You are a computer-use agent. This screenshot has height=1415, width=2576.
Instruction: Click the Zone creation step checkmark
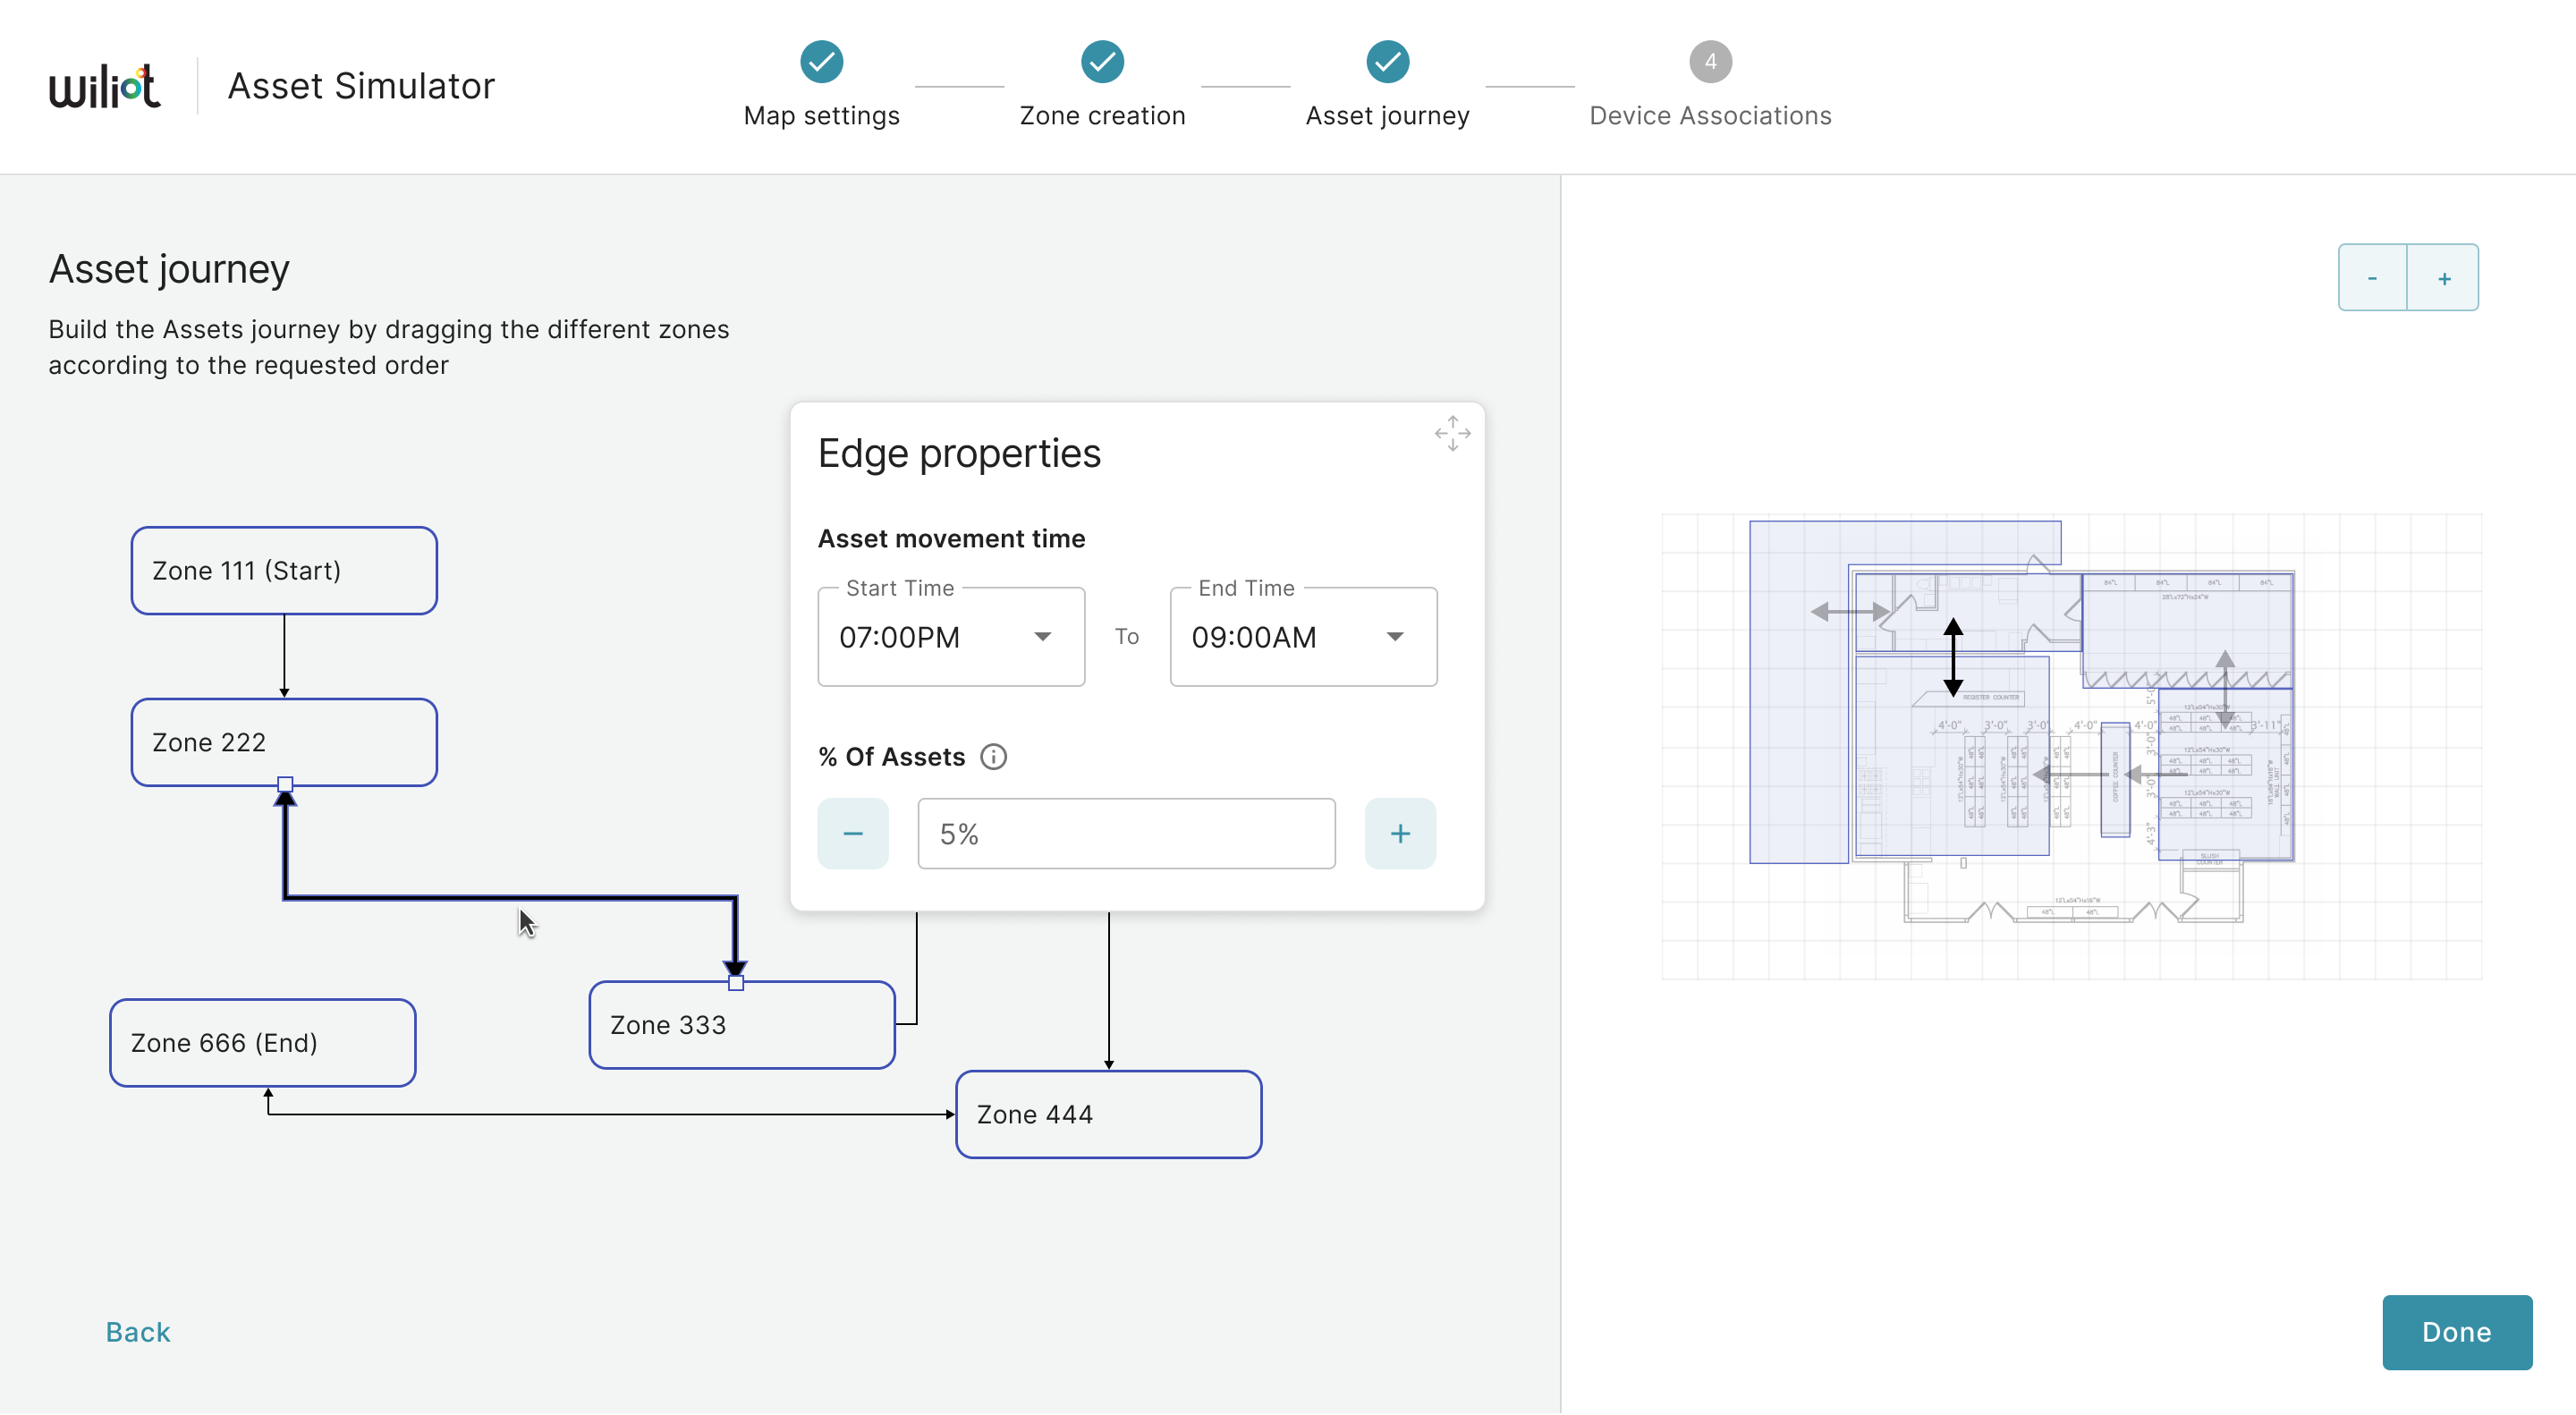1102,62
